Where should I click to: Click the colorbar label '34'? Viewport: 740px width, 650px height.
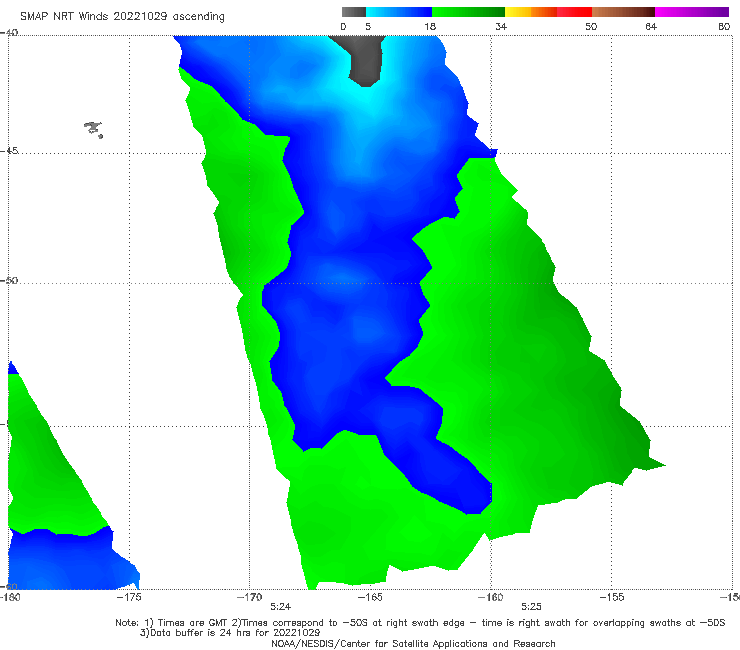pyautogui.click(x=501, y=27)
